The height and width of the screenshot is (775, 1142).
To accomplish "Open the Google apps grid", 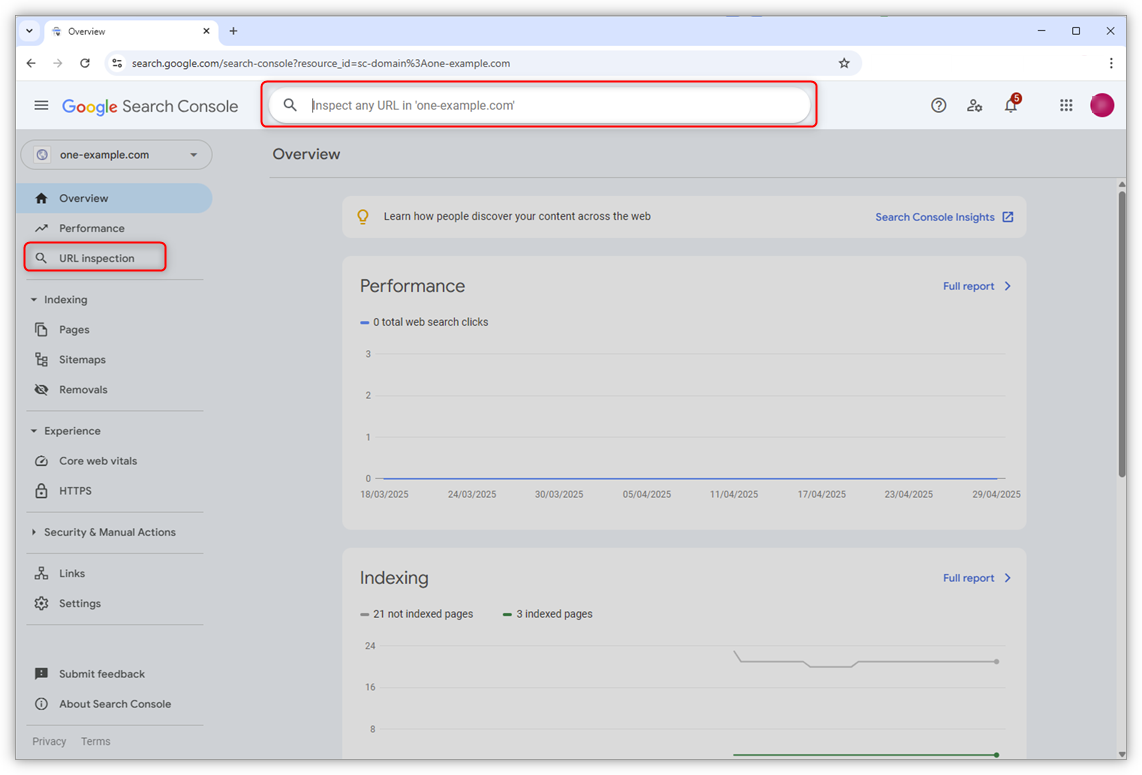I will click(x=1066, y=105).
